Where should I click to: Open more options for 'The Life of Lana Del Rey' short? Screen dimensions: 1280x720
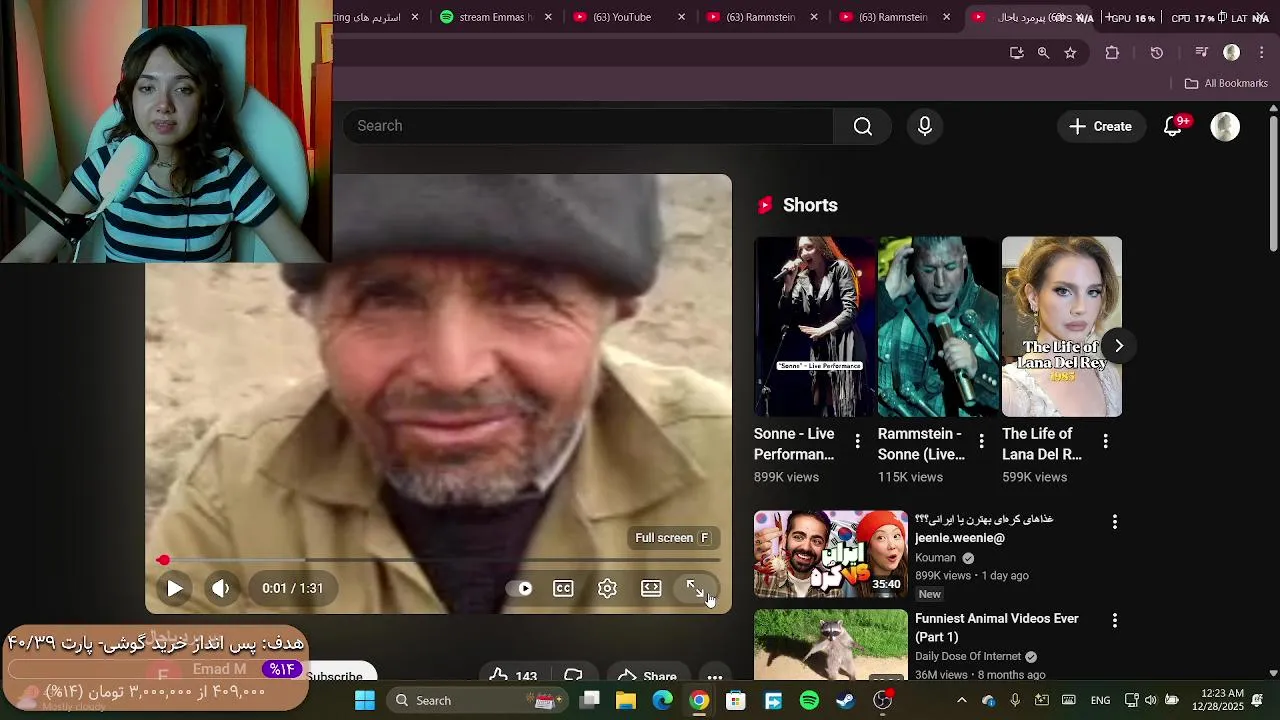pyautogui.click(x=1105, y=441)
